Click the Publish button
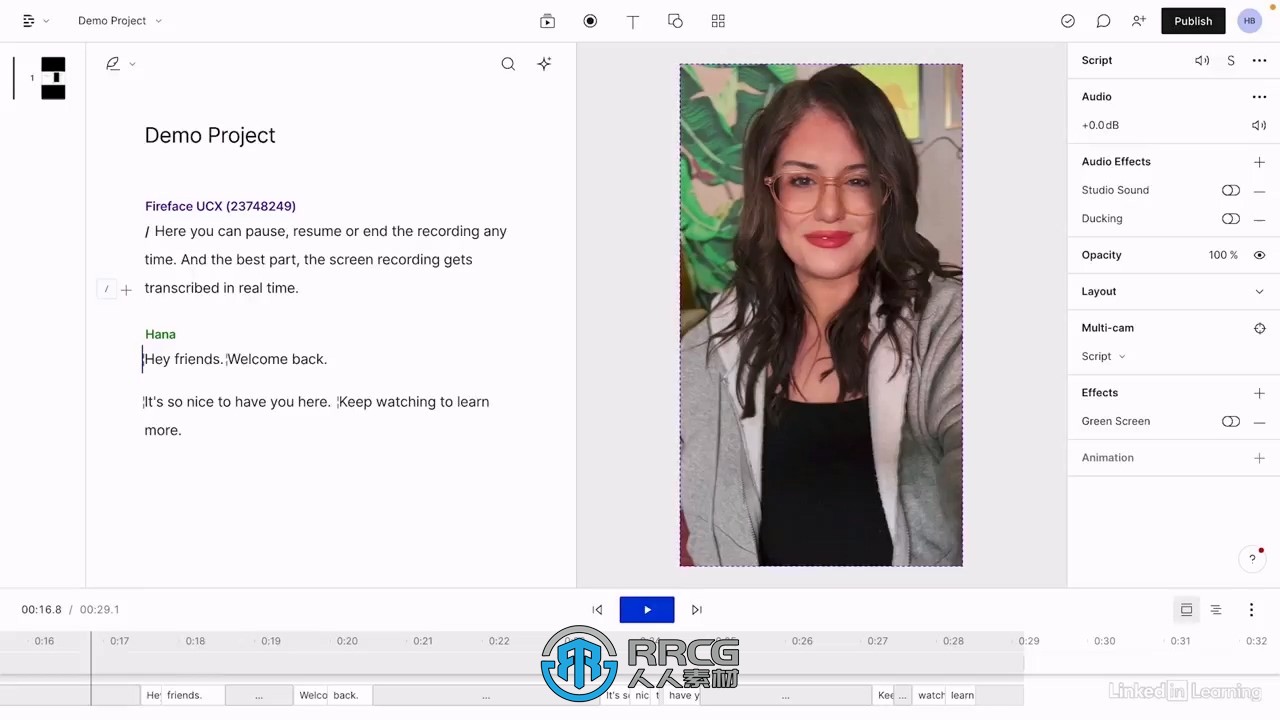 click(x=1193, y=21)
